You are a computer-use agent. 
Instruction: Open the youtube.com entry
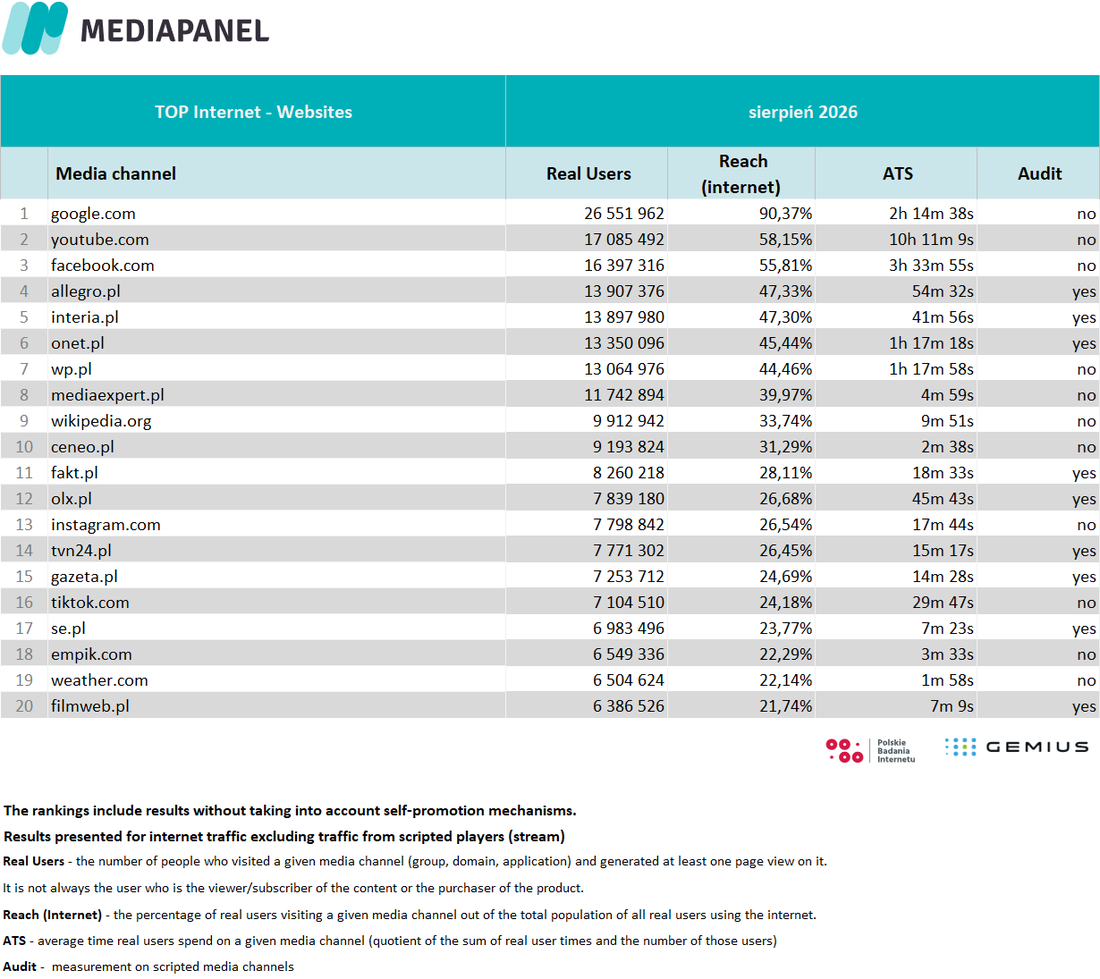point(100,240)
